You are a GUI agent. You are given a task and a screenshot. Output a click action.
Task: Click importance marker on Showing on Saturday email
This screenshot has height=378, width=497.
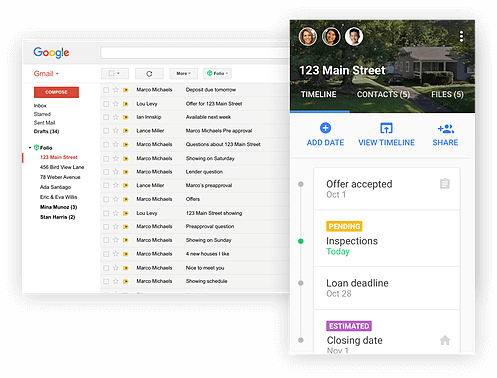126,159
